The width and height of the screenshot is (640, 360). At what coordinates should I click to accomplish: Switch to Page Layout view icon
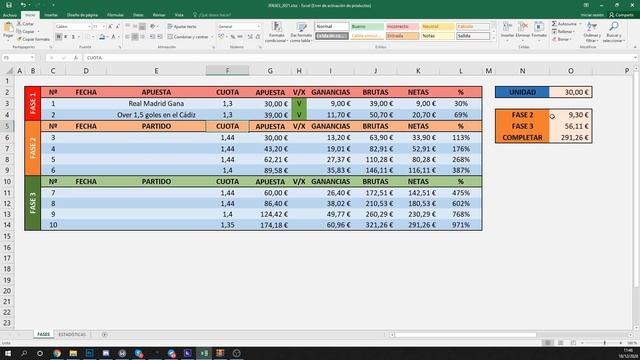[561, 343]
